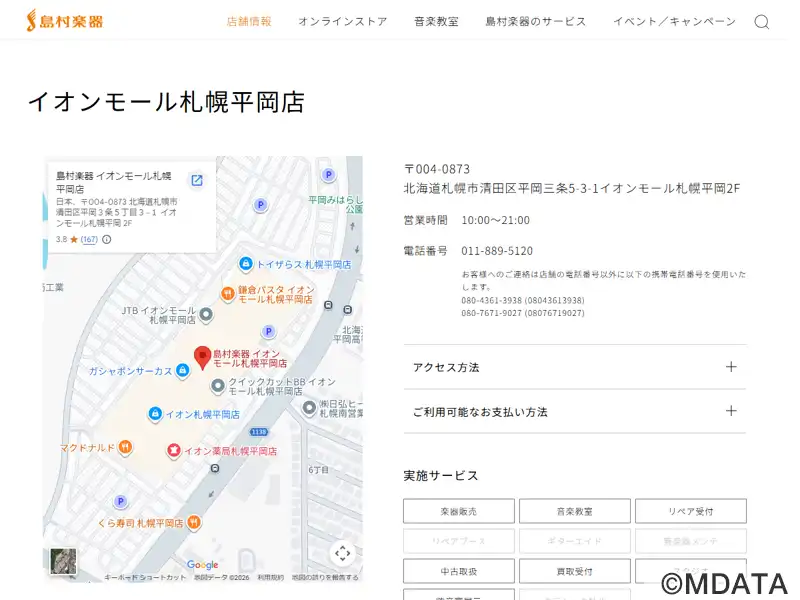Screen dimensions: 800x600
Task: Click the 買取受付 service button
Action: tap(574, 571)
